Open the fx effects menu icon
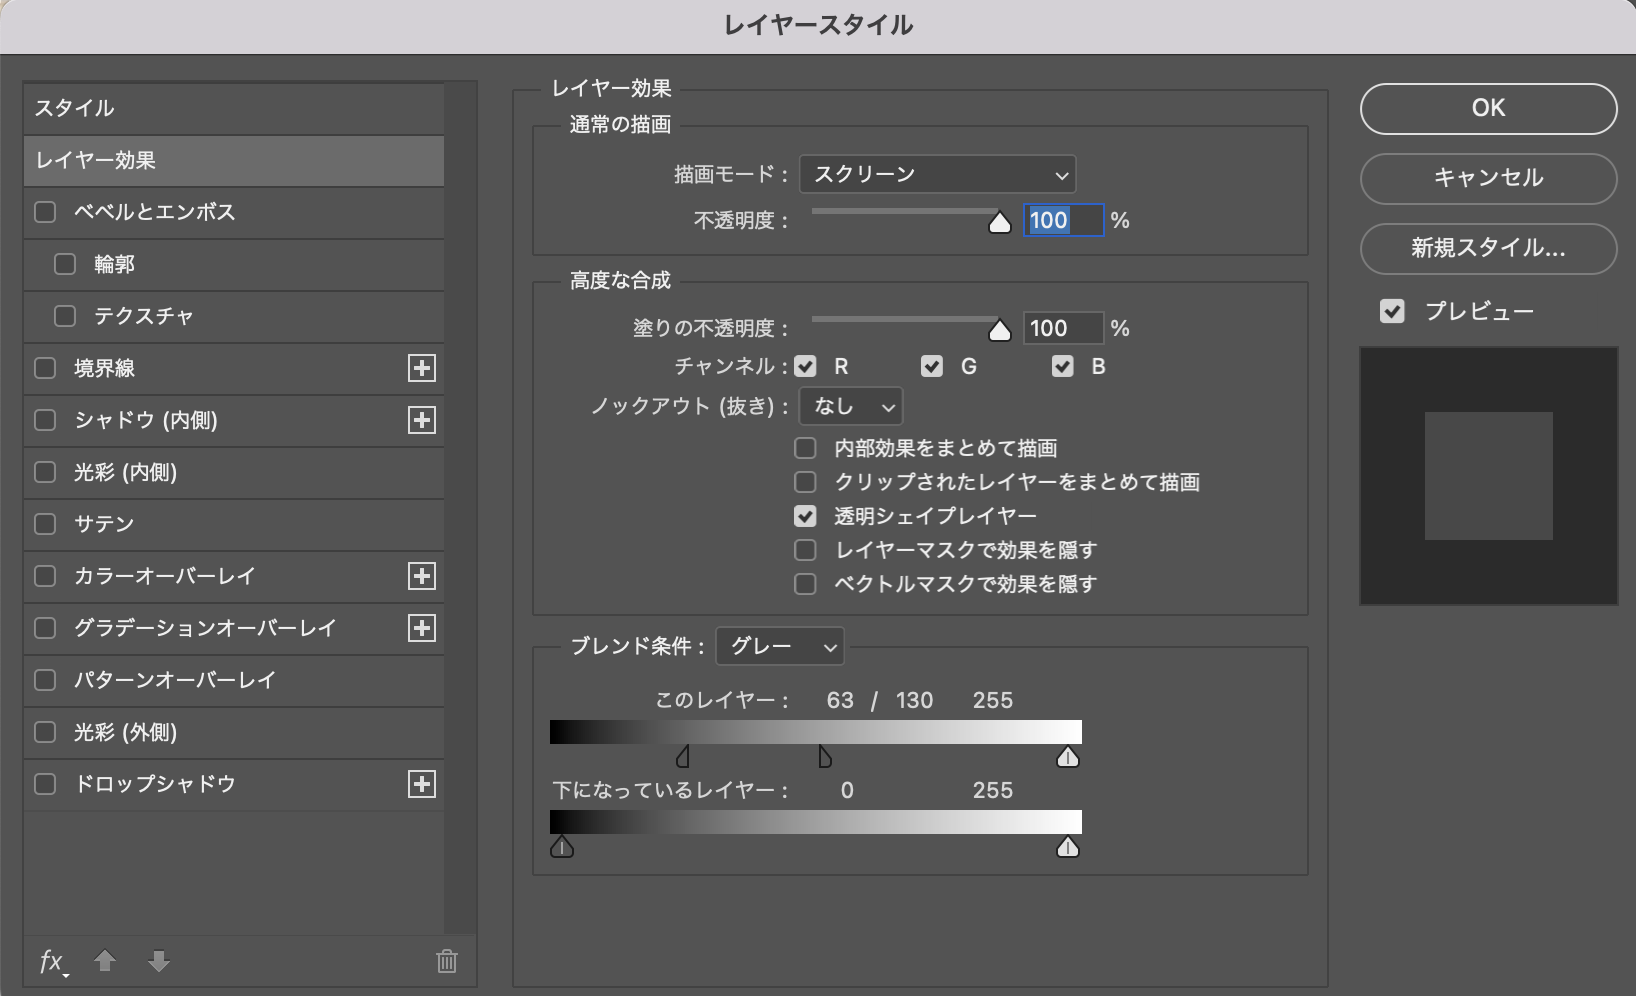The image size is (1636, 996). (52, 962)
